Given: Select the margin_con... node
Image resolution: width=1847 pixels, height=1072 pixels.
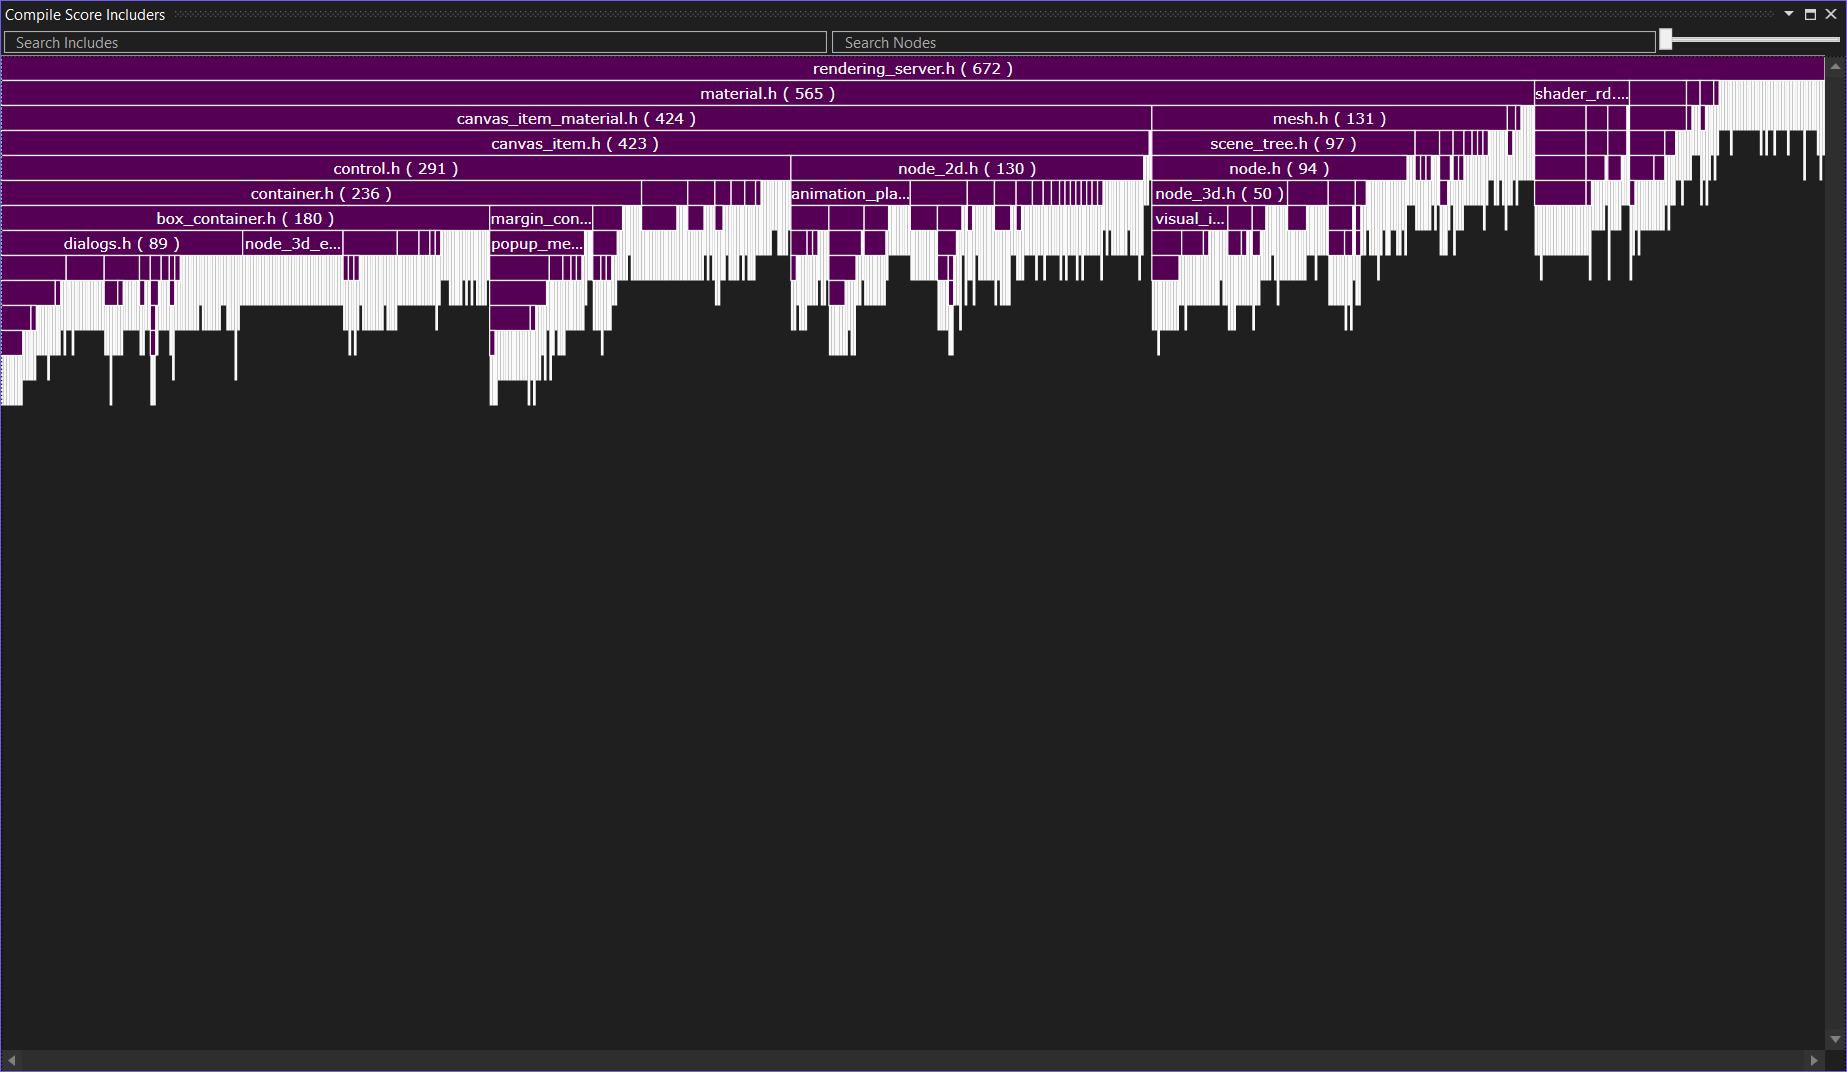Looking at the screenshot, I should [x=541, y=218].
